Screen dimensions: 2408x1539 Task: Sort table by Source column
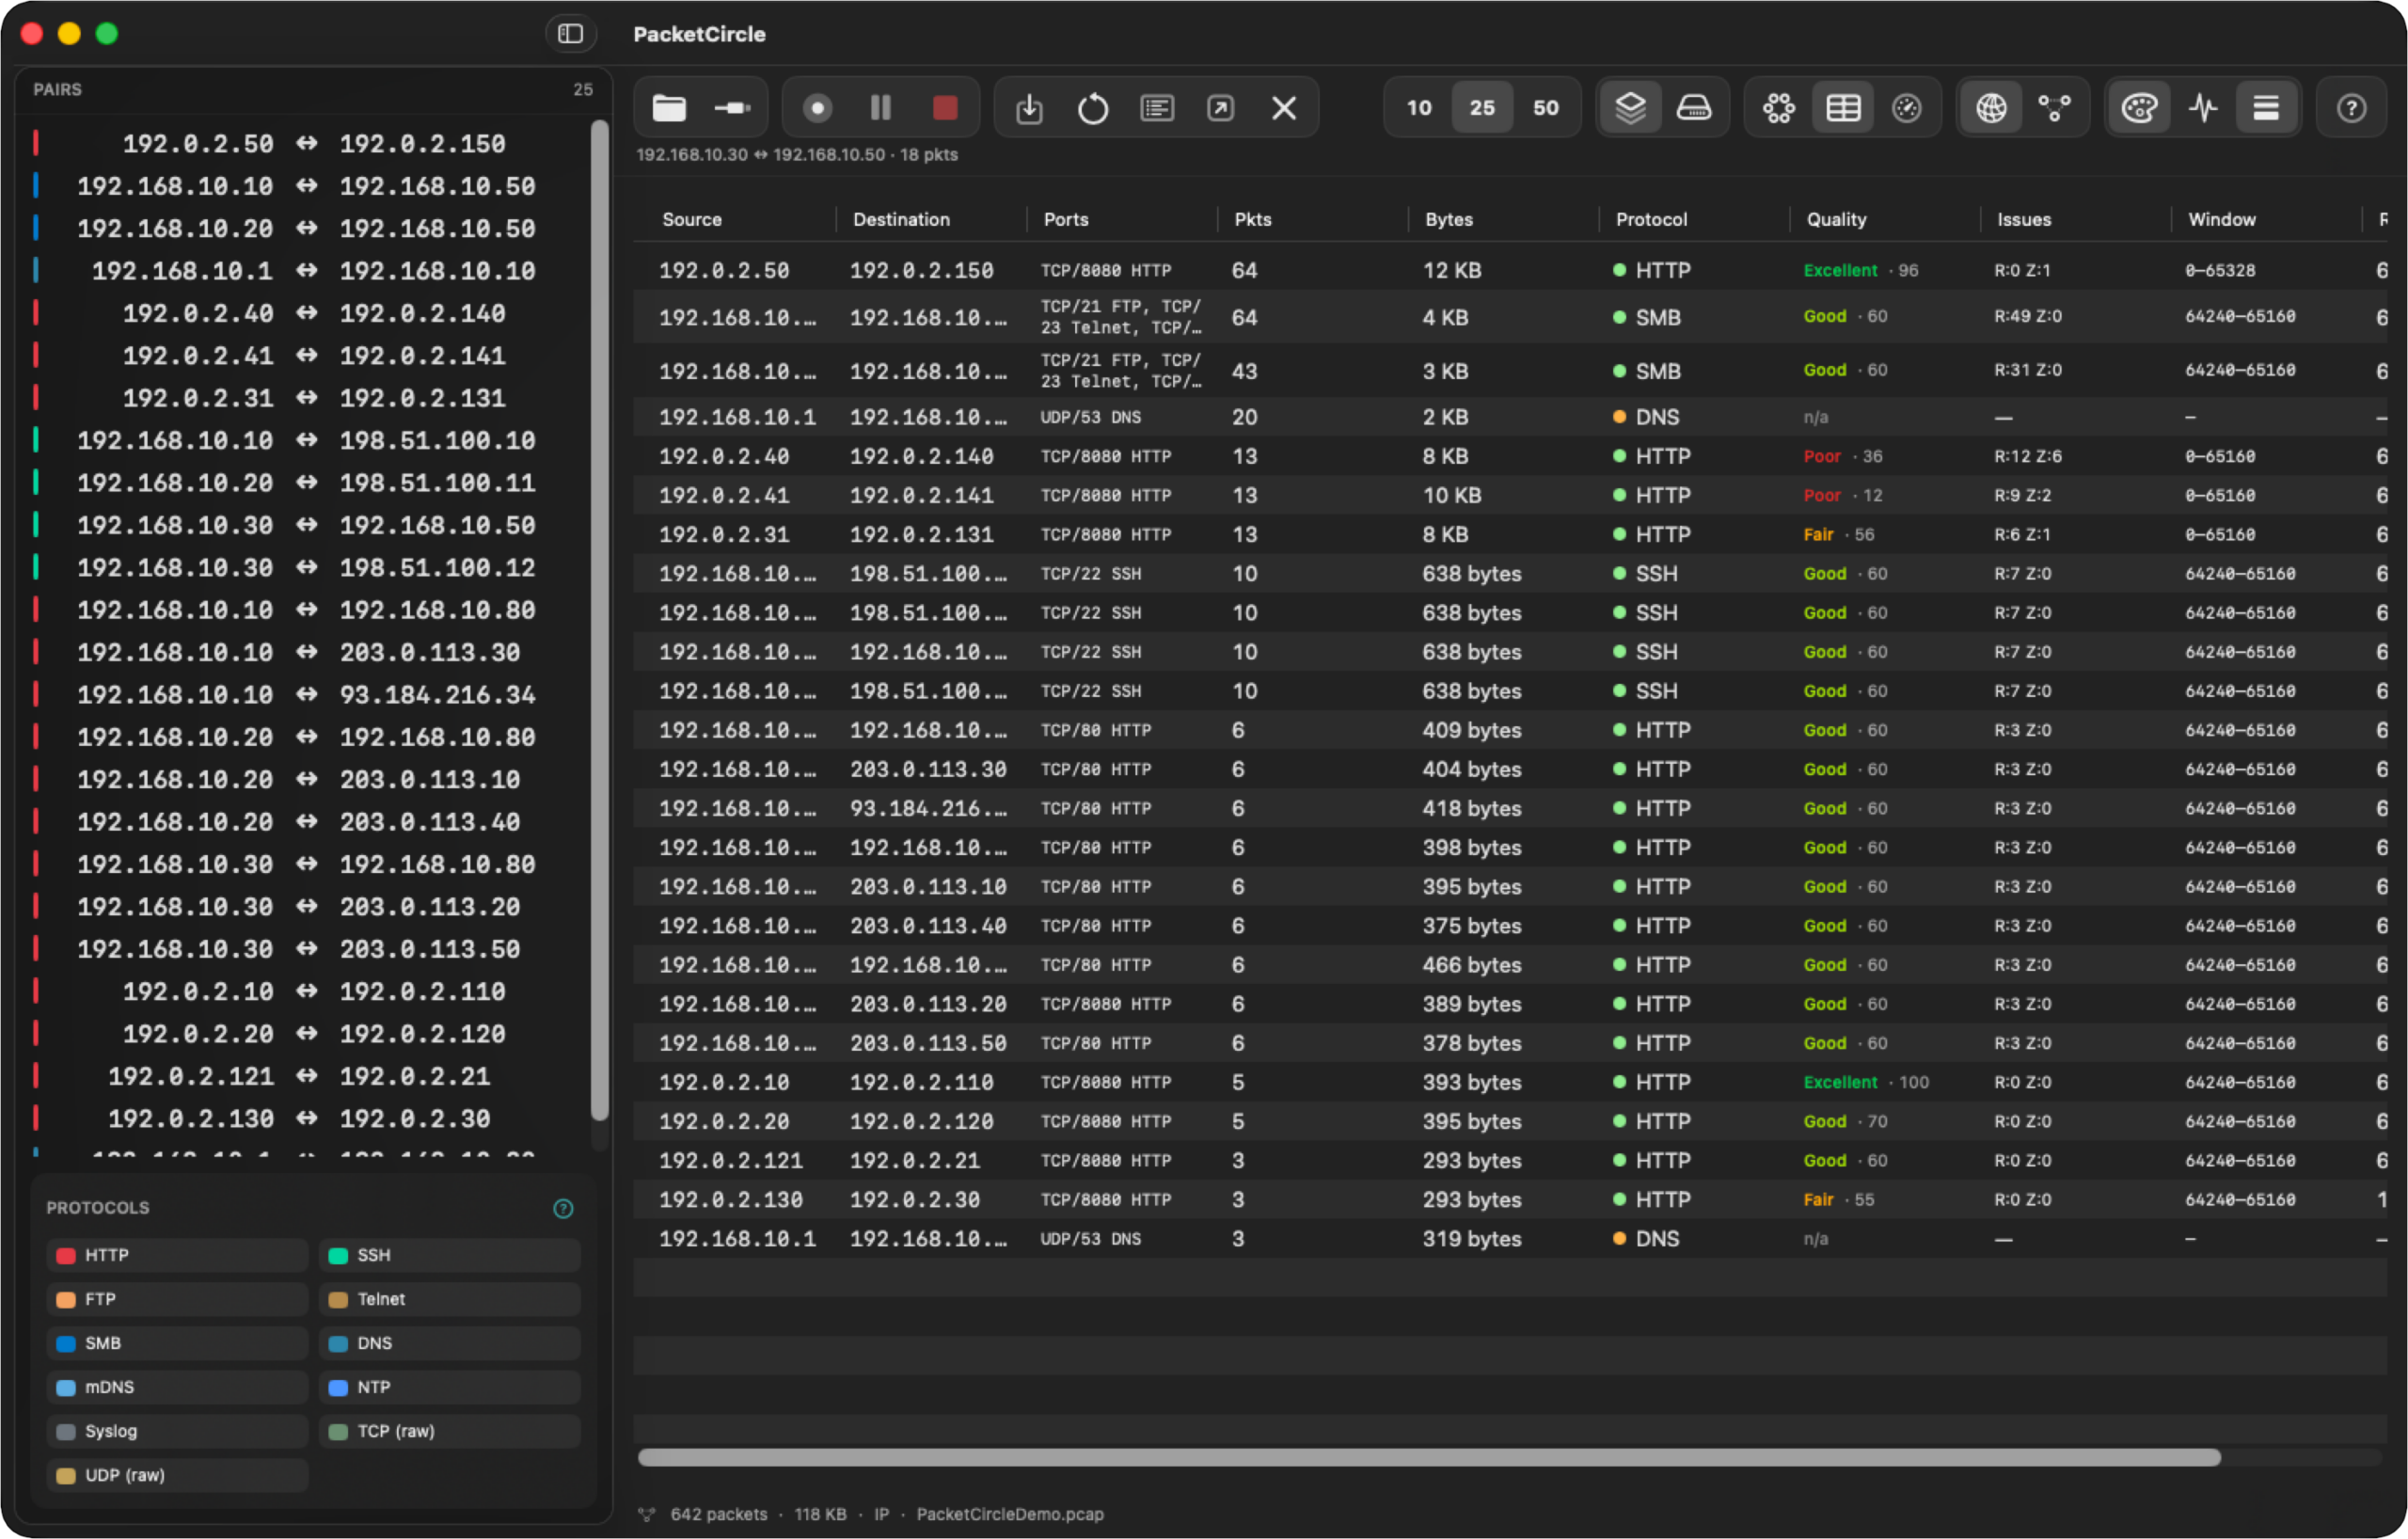tap(692, 219)
